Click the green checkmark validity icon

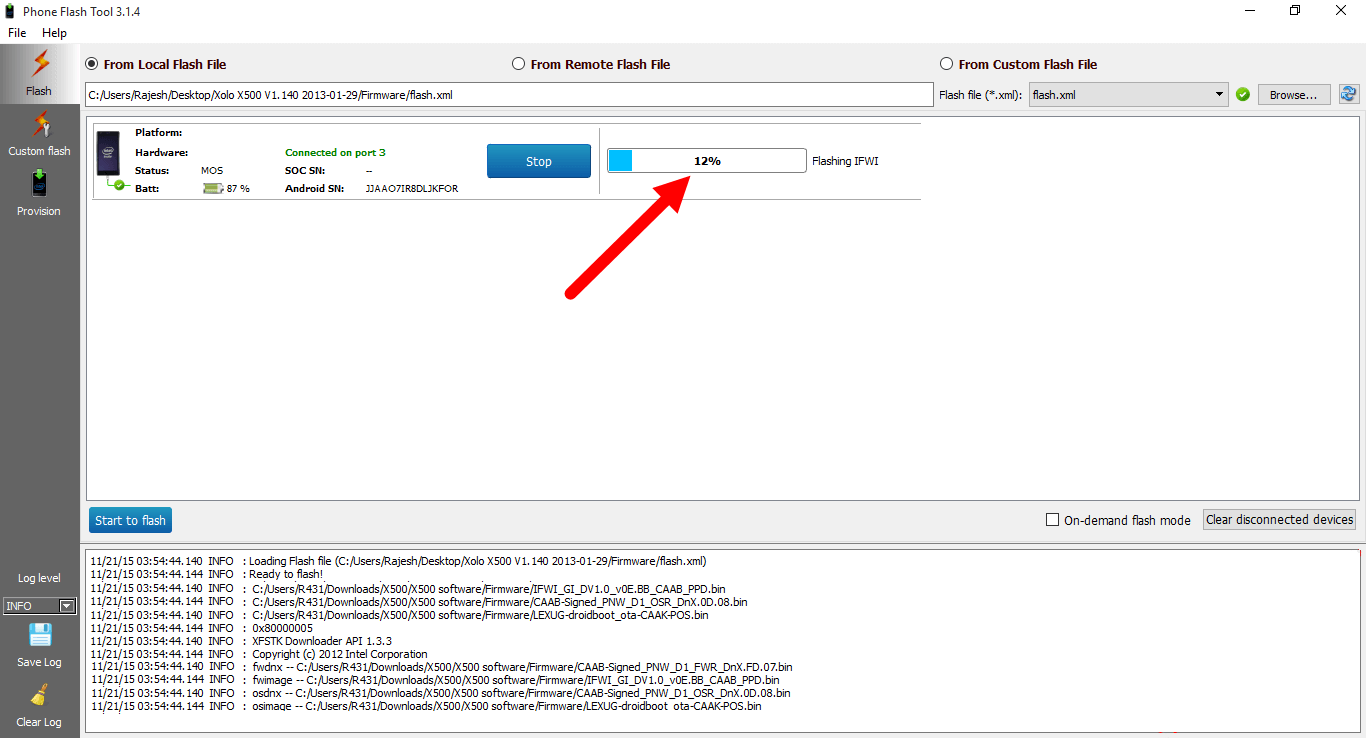coord(1243,95)
